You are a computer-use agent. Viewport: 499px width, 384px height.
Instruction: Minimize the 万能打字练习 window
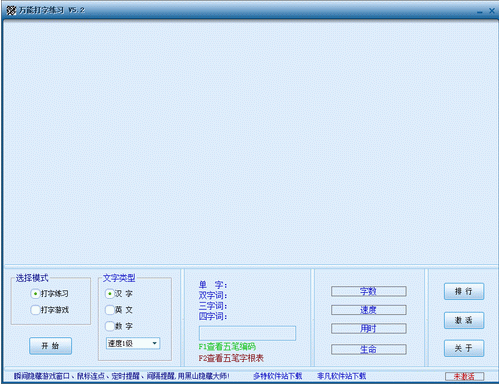480,11
